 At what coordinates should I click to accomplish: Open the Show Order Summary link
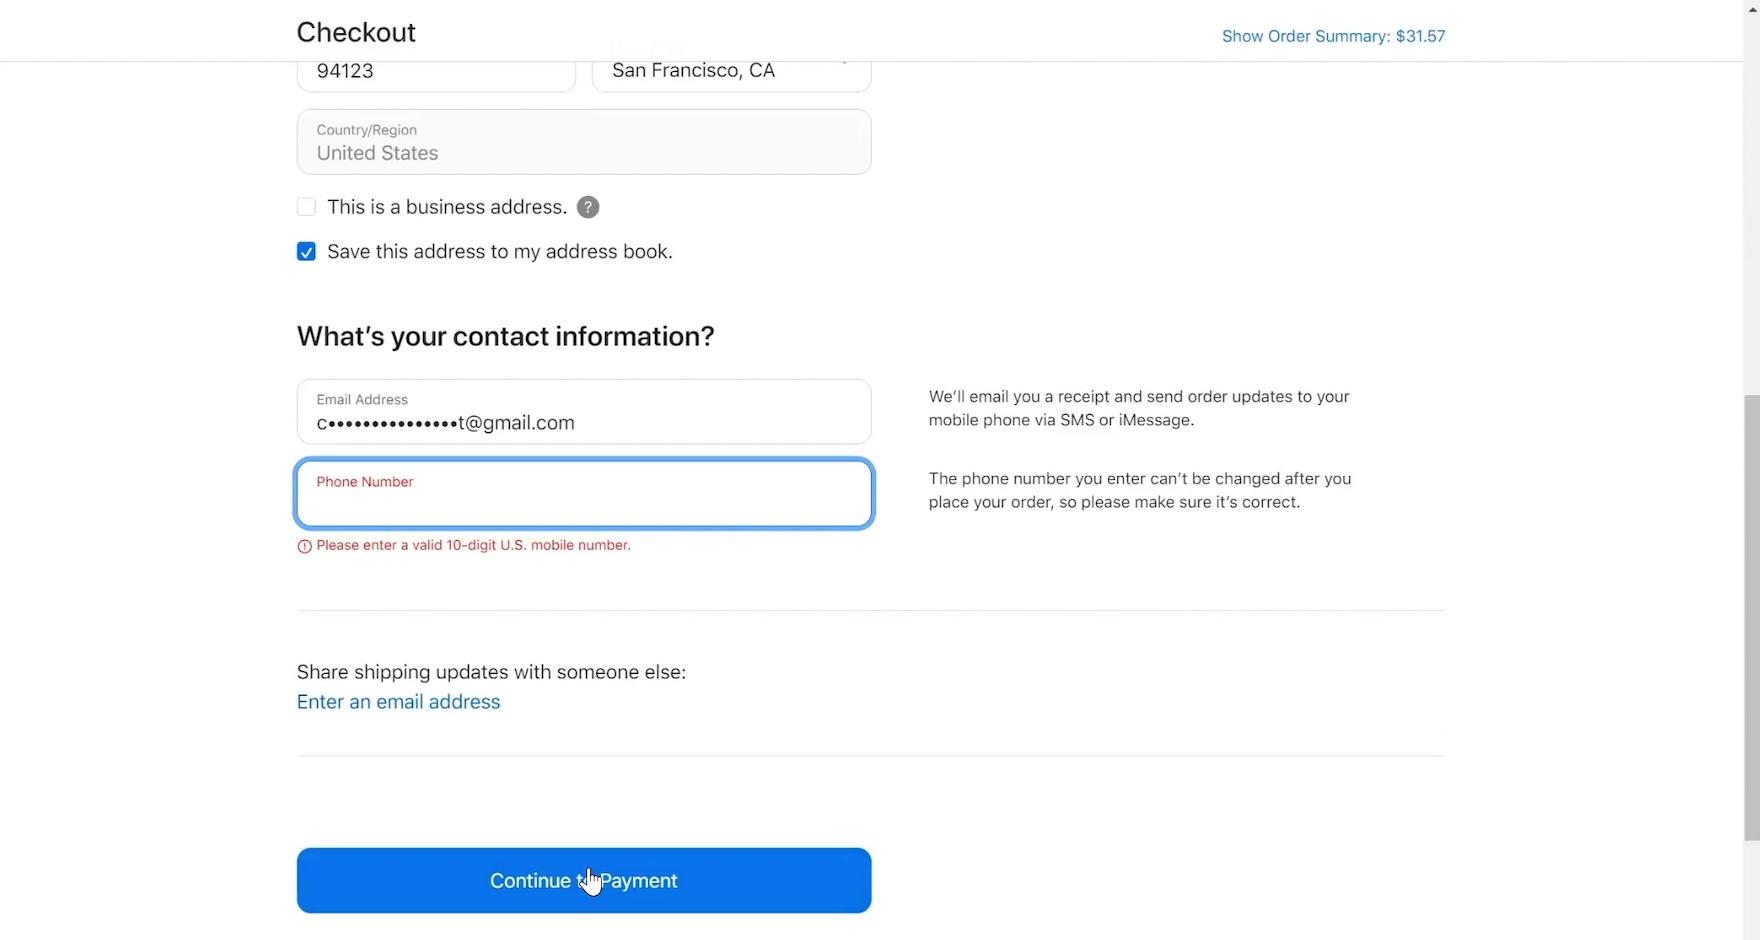click(1332, 36)
